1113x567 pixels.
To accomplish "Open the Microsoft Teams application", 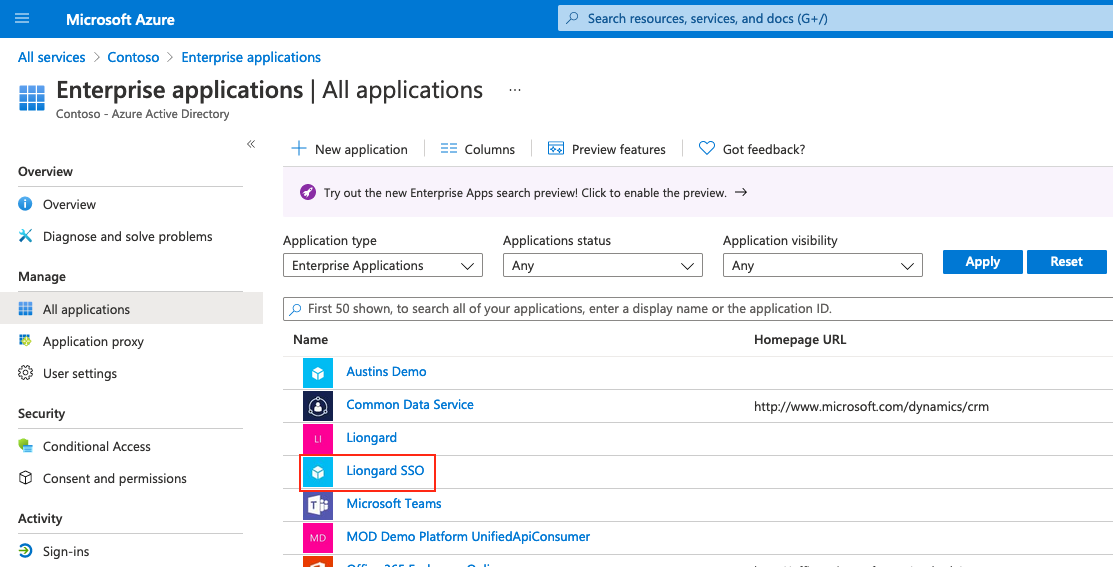I will click(x=394, y=504).
